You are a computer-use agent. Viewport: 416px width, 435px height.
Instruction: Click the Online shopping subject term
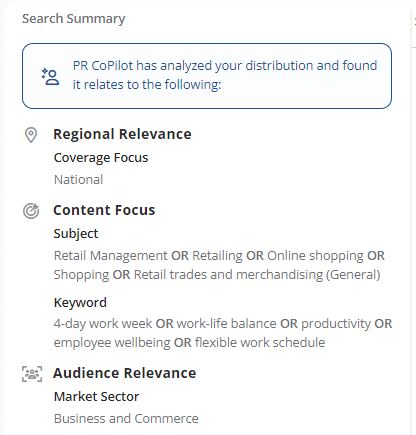pyautogui.click(x=315, y=256)
